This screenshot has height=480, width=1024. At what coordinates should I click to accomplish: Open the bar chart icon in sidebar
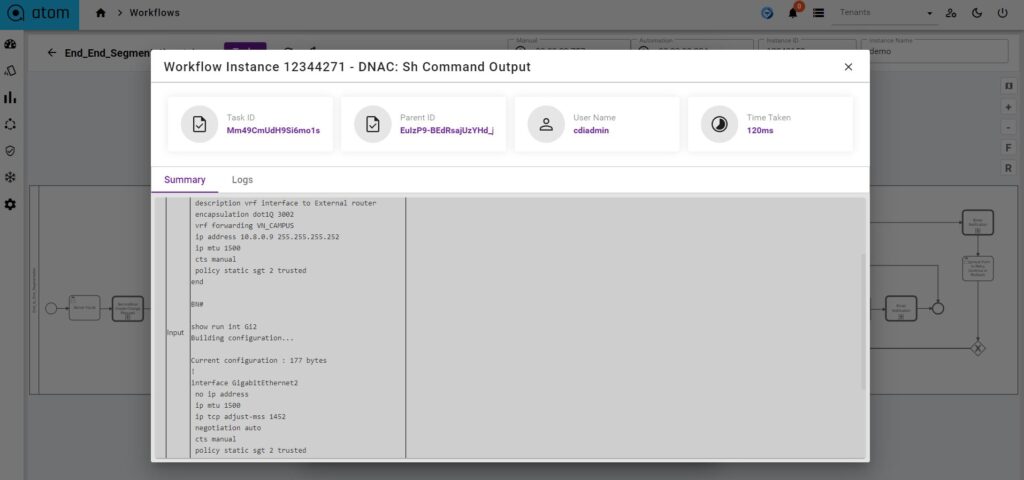click(10, 97)
